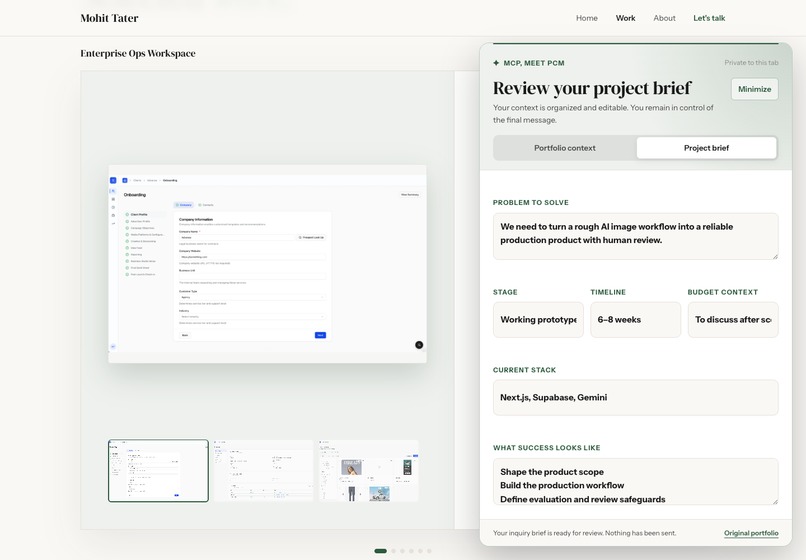Open the Original portfolio link
Image resolution: width=806 pixels, height=560 pixels.
(751, 533)
